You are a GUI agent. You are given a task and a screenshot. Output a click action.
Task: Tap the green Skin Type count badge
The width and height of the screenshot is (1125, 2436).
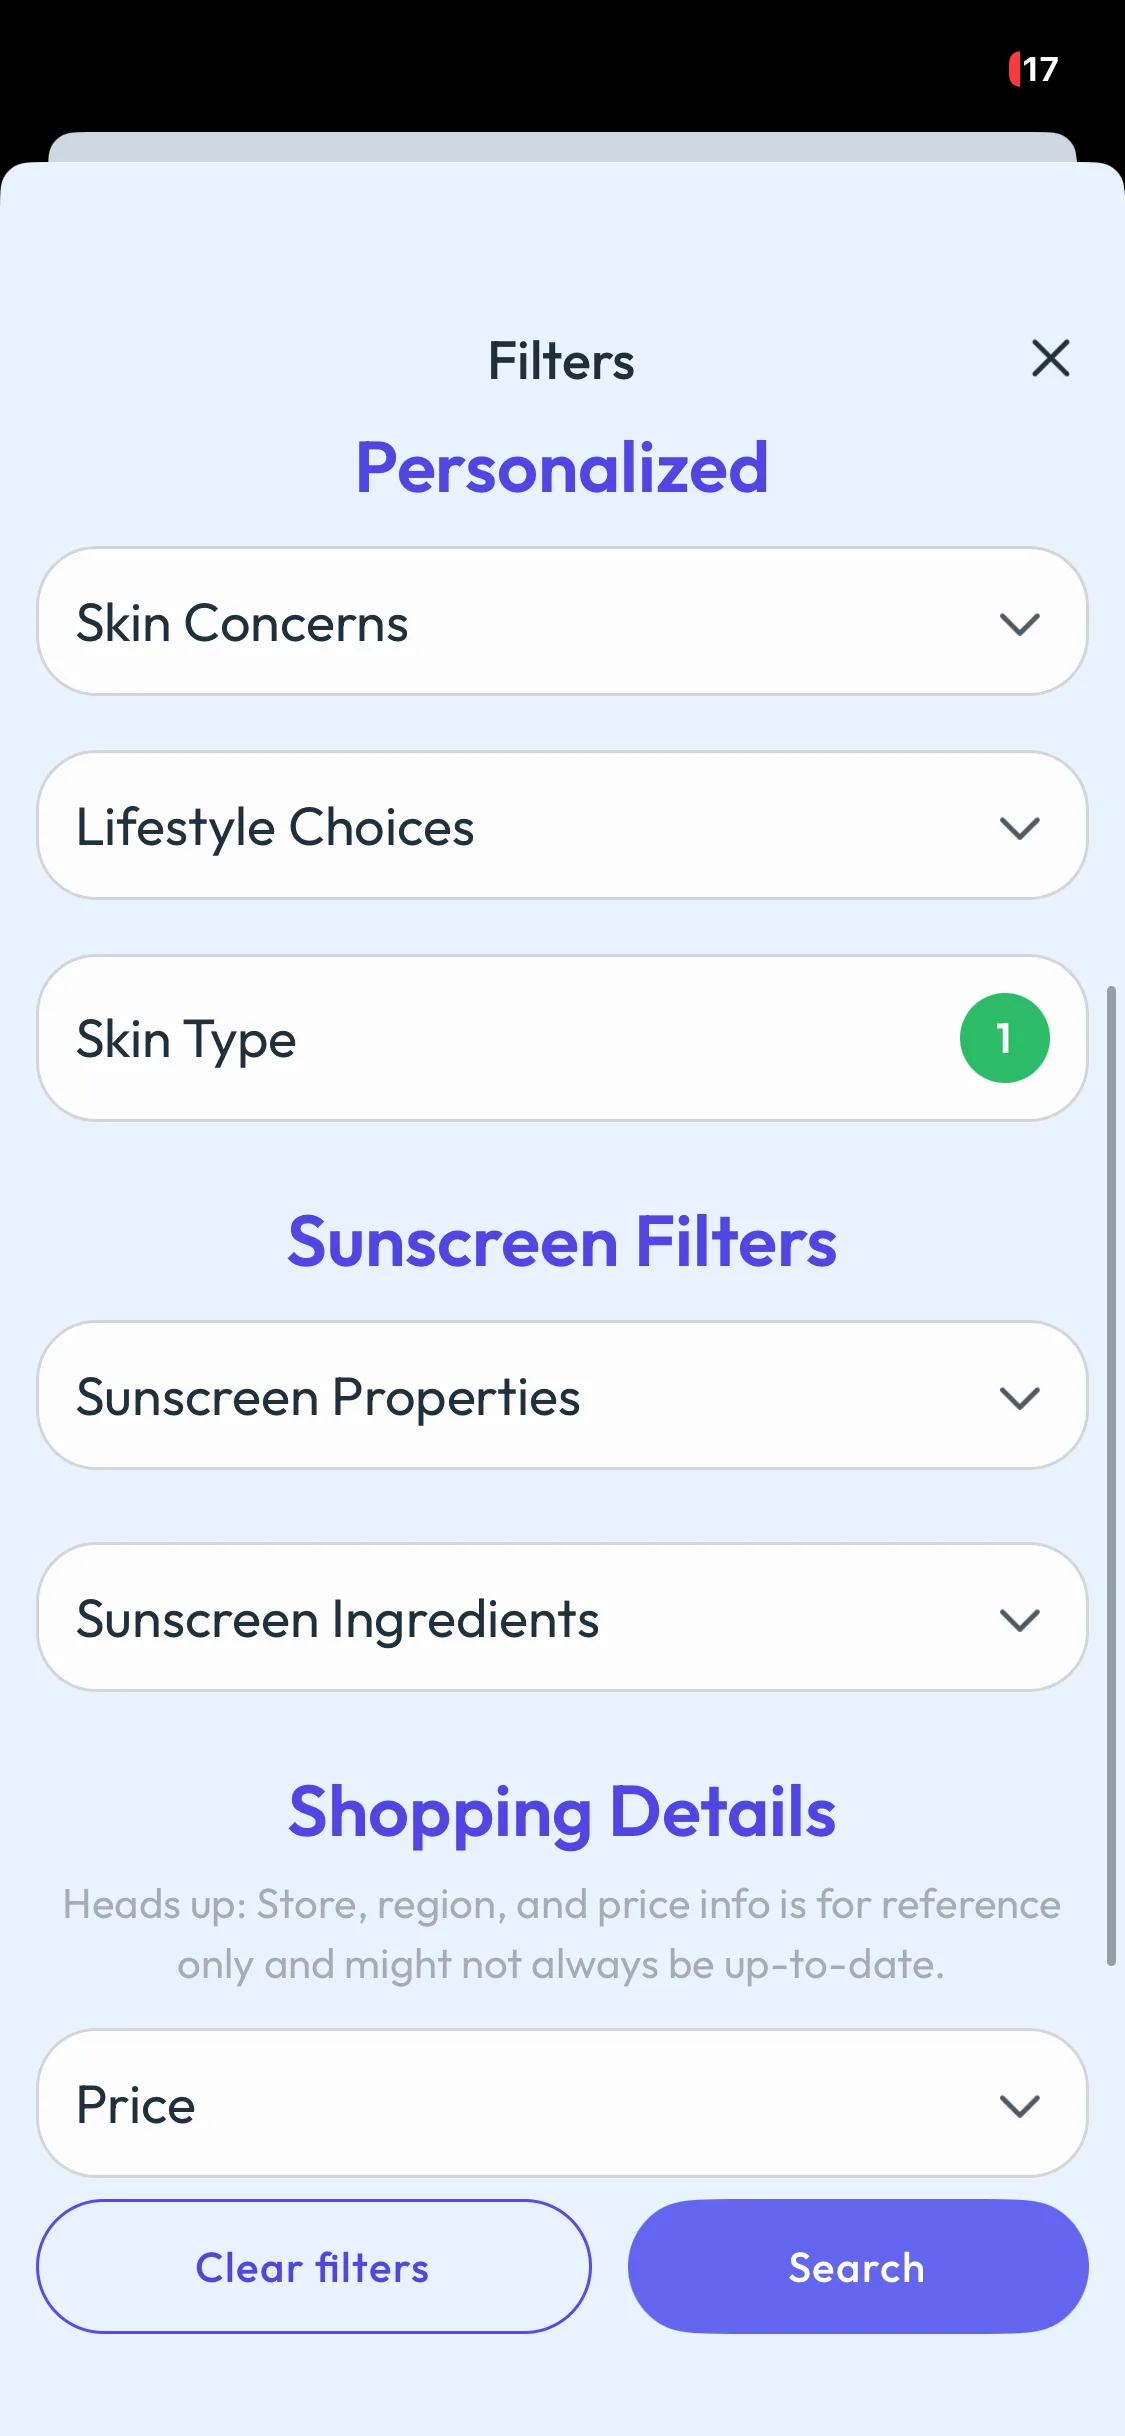click(x=1004, y=1038)
